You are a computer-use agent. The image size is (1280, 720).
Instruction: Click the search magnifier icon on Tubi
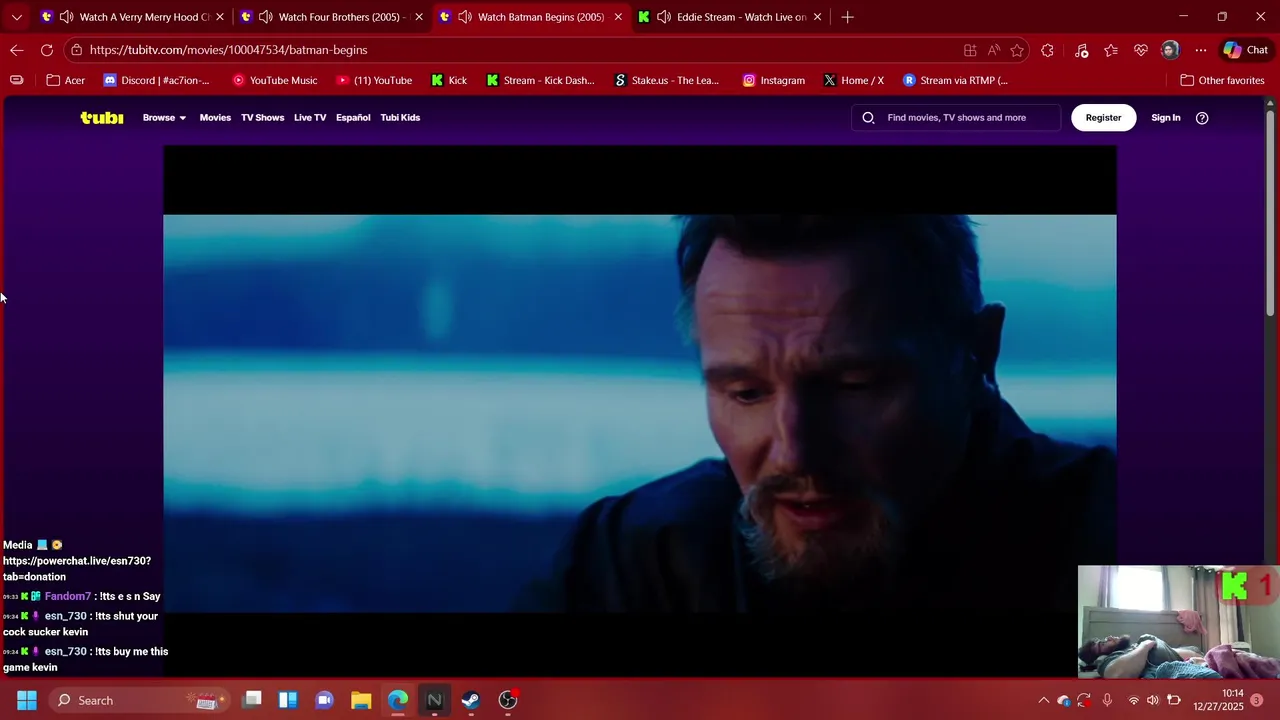pyautogui.click(x=868, y=118)
